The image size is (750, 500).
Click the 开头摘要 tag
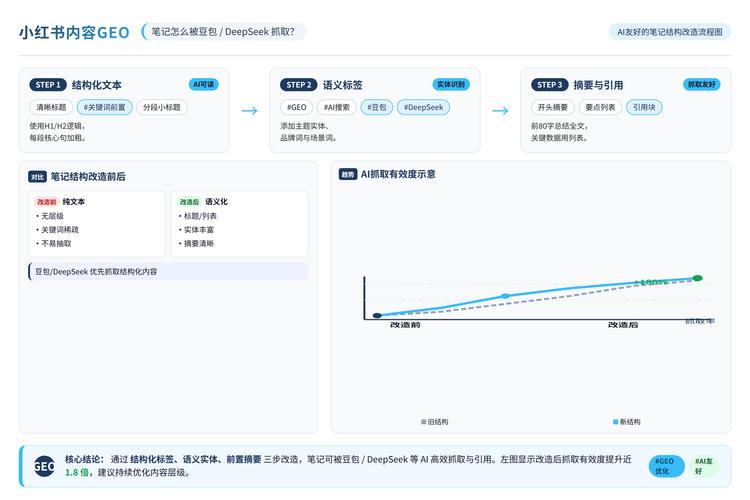pyautogui.click(x=553, y=107)
